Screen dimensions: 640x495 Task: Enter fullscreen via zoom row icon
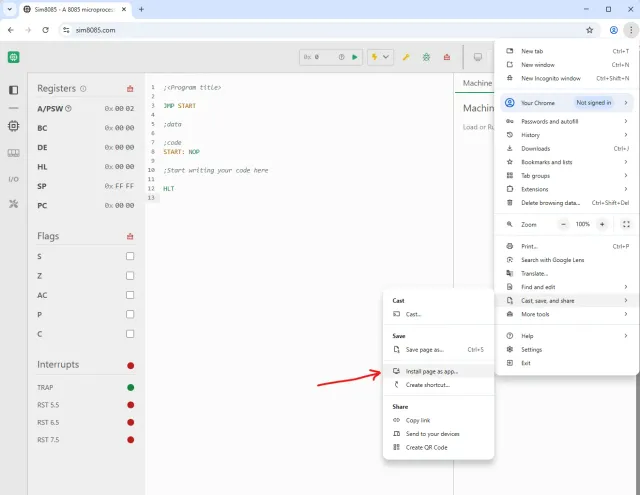[626, 224]
